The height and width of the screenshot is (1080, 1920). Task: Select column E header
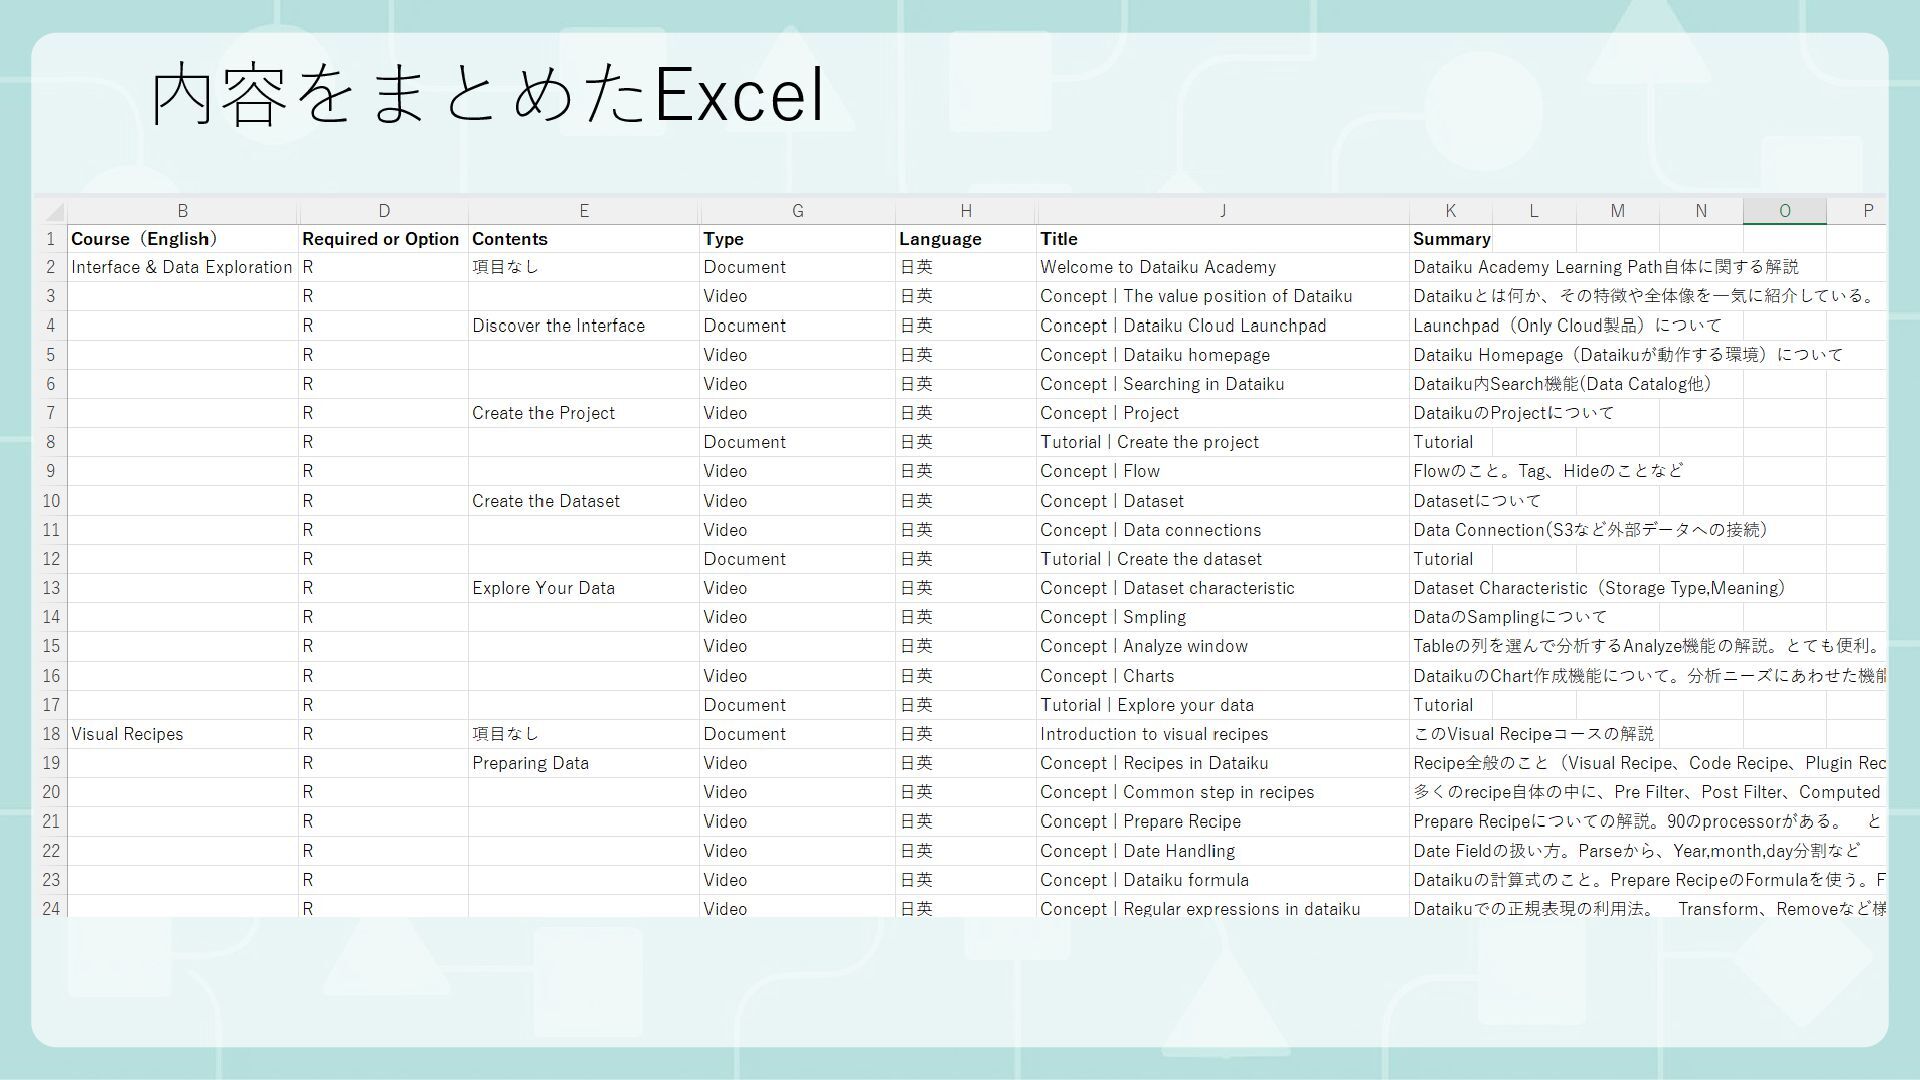tap(584, 211)
